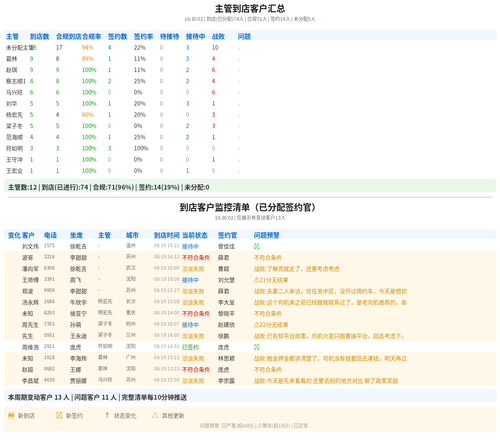Click the 王守冲 supervisor row name
500x448 pixels.
pos(14,160)
